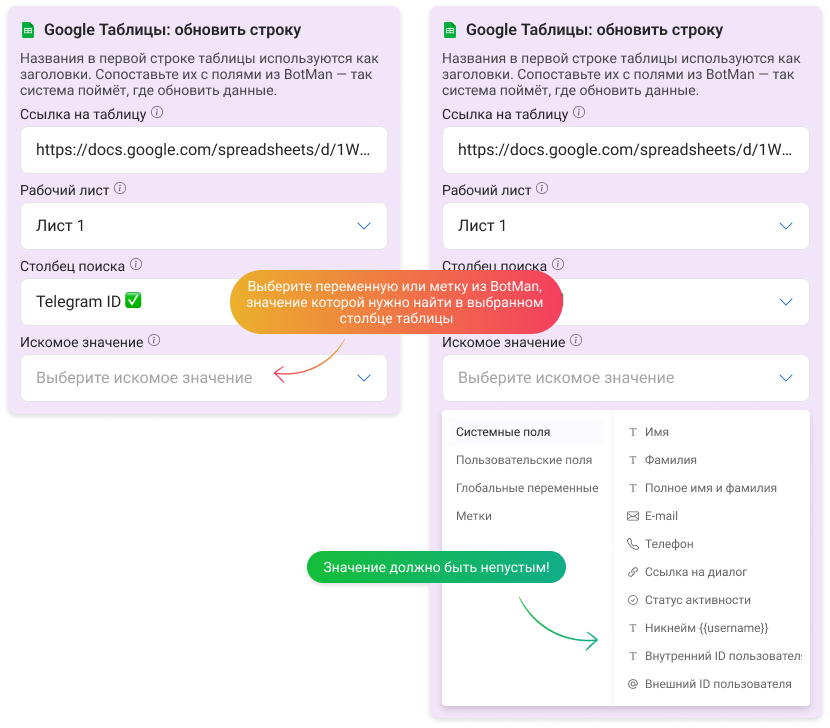The image size is (830, 728).
Task: Open info tooltip for table link, left panel
Action: coord(157,112)
